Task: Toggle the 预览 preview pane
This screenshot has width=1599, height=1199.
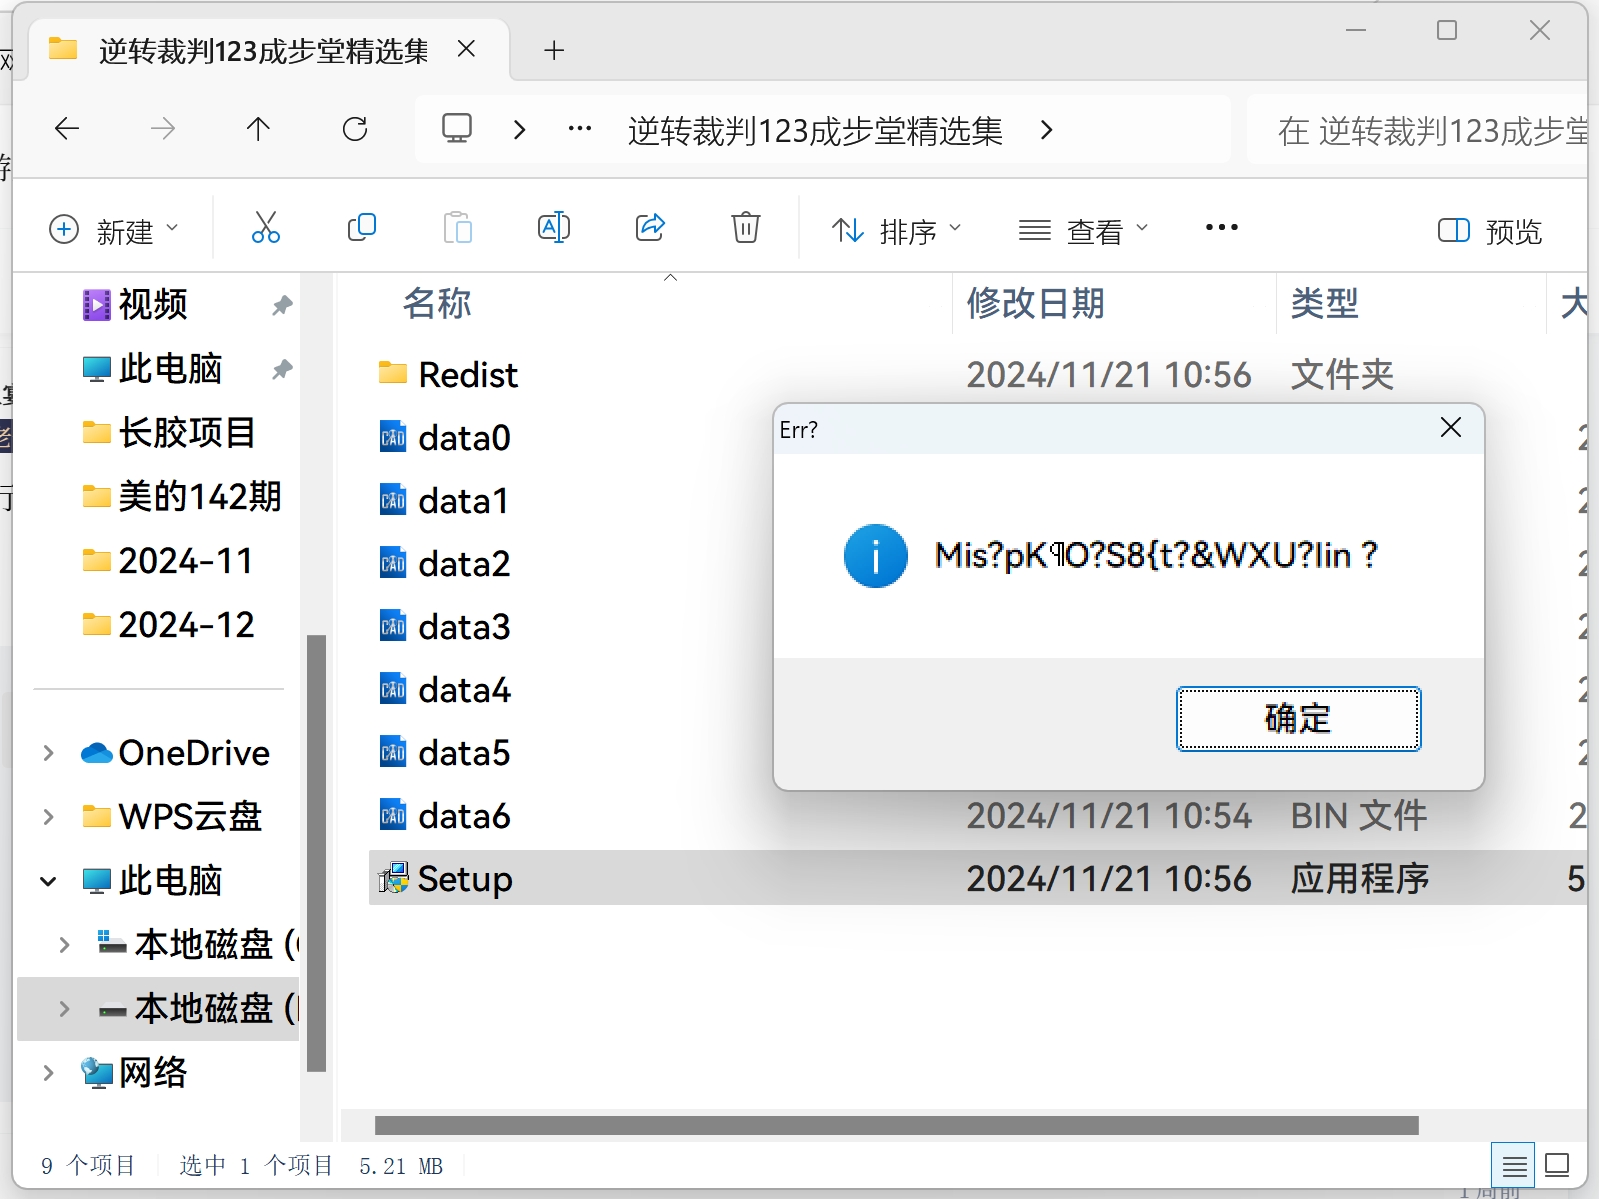Action: click(x=1489, y=231)
